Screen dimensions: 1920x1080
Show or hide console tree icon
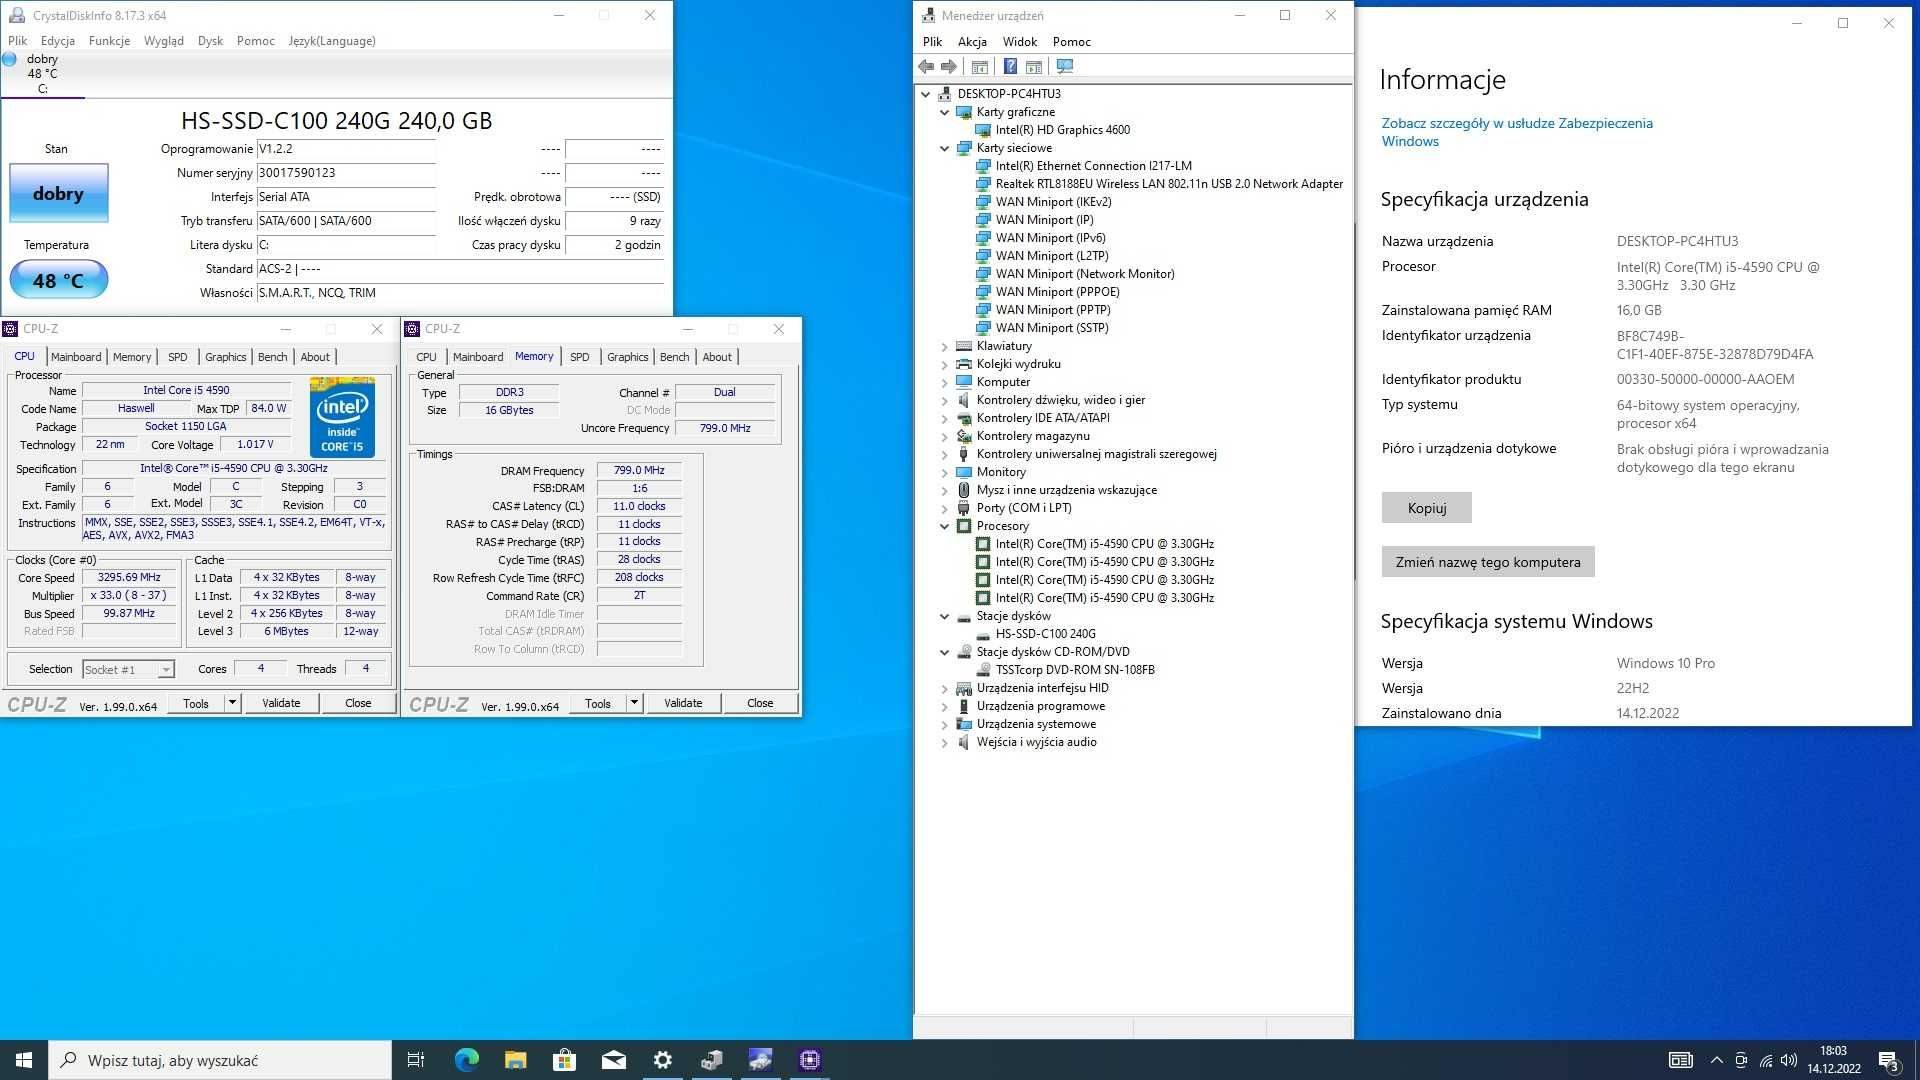click(x=980, y=67)
